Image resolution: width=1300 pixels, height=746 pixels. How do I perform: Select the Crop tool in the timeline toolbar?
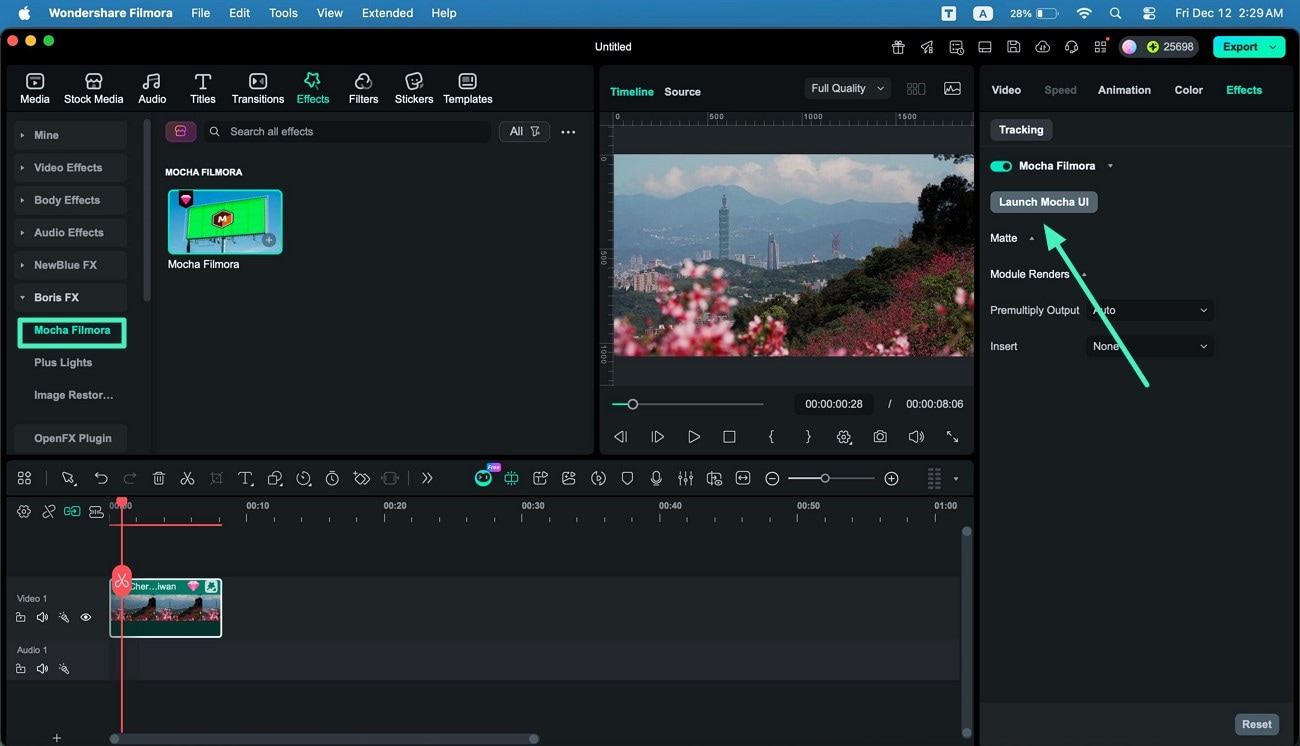click(216, 478)
